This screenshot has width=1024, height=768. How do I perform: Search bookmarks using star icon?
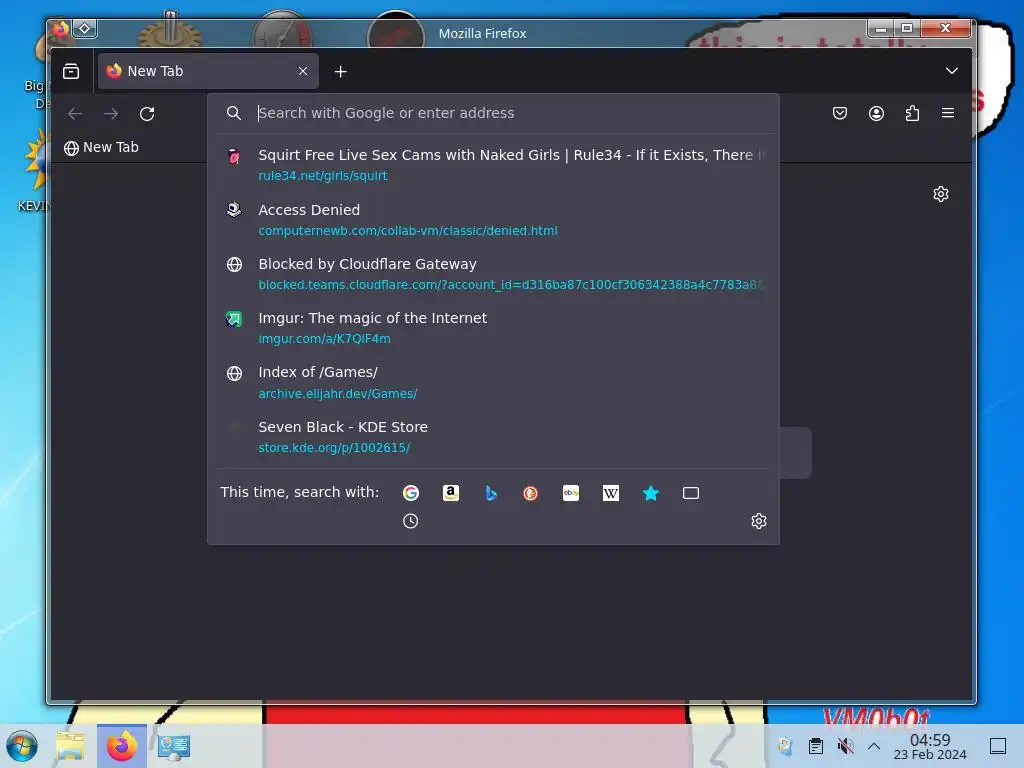[x=650, y=493]
